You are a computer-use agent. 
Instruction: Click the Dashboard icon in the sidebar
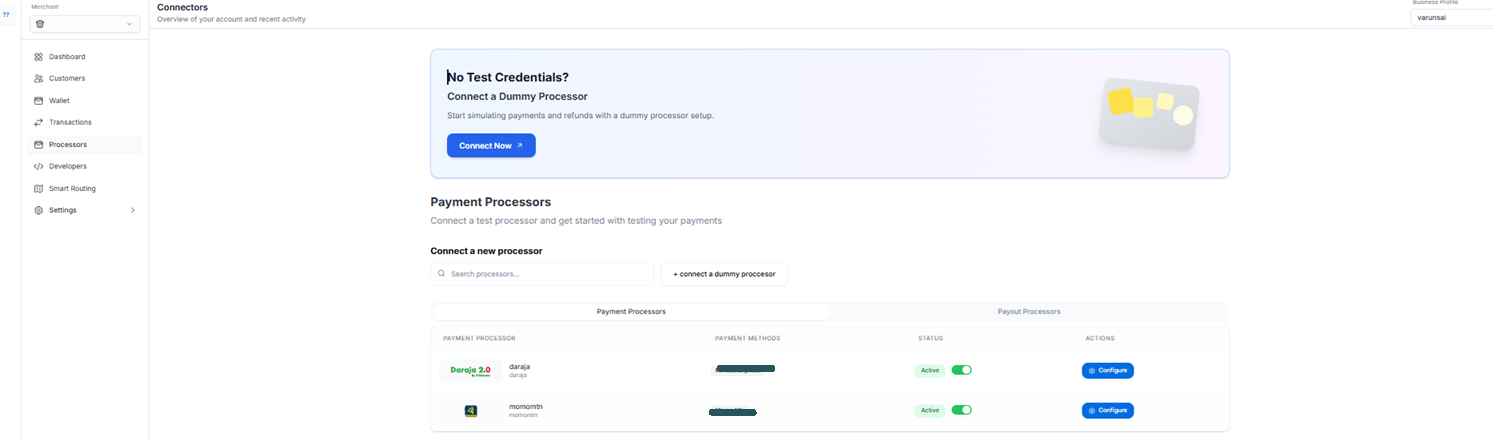[x=39, y=57]
